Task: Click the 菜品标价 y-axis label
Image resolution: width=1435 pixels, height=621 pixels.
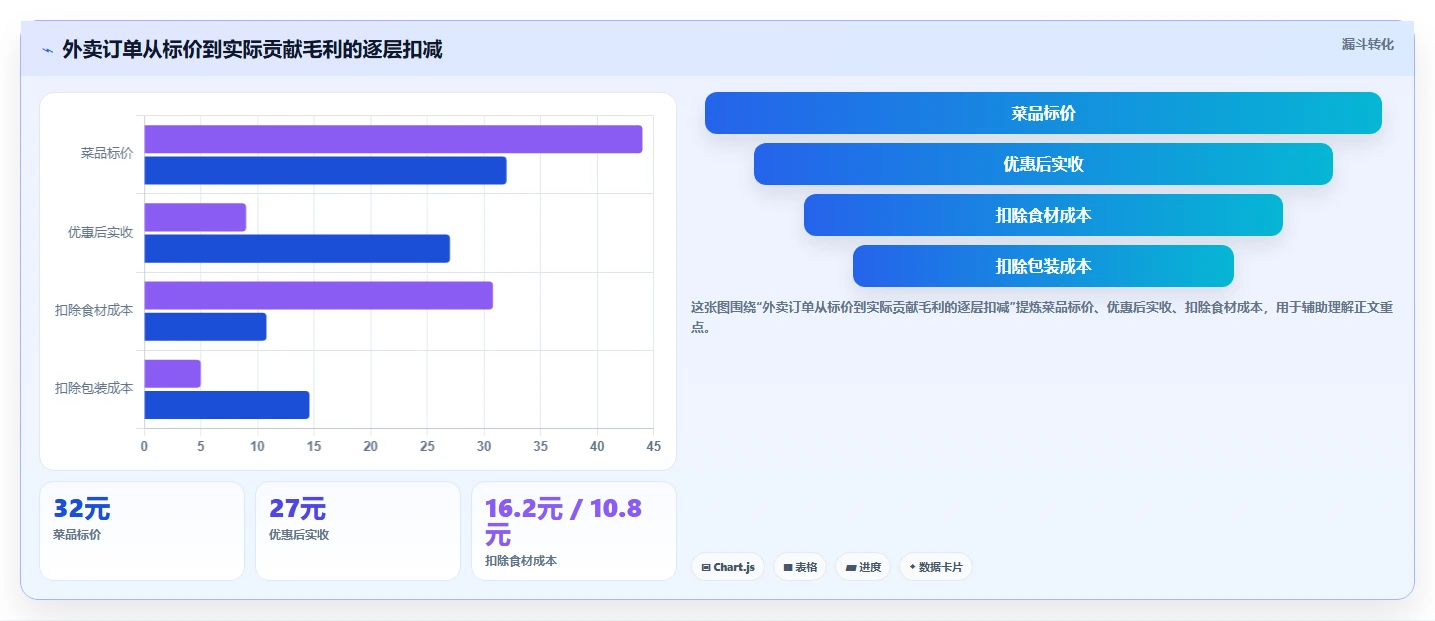Action: tap(107, 153)
